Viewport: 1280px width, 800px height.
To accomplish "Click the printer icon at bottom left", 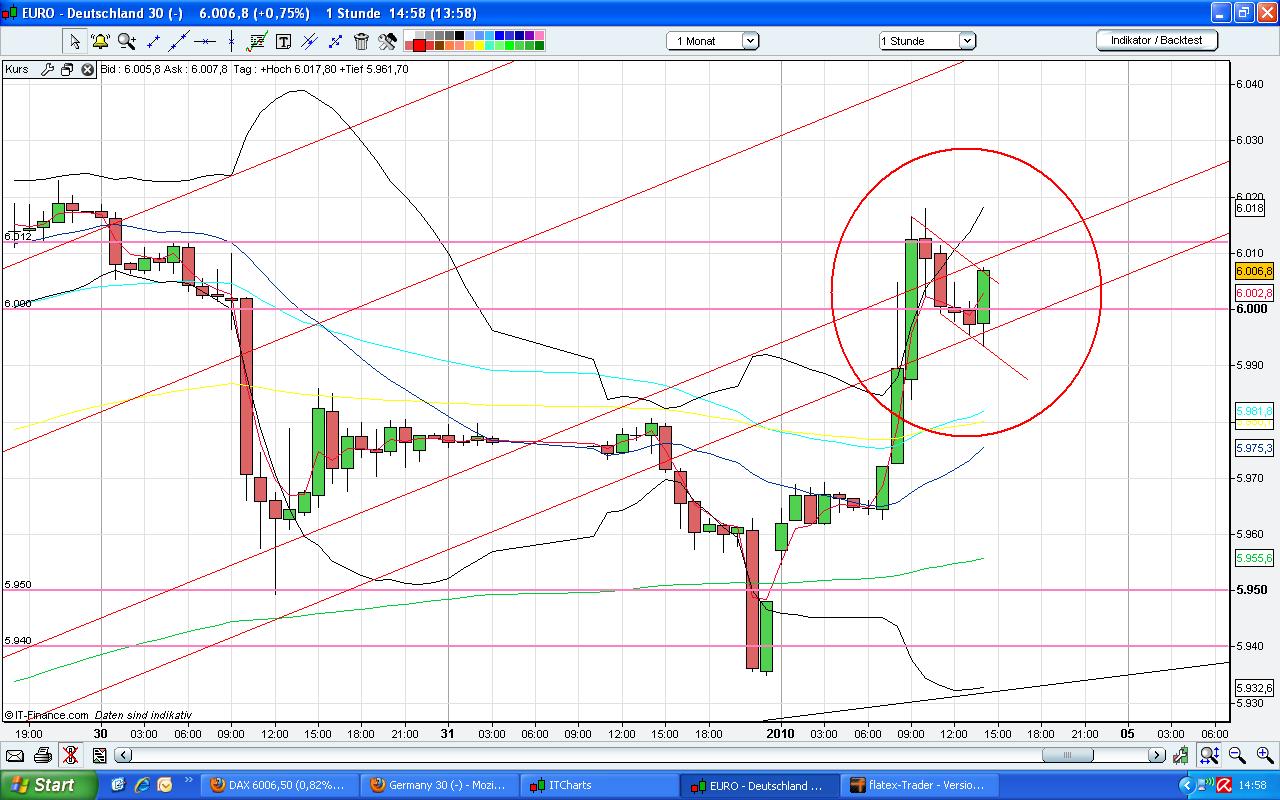I will pos(42,755).
